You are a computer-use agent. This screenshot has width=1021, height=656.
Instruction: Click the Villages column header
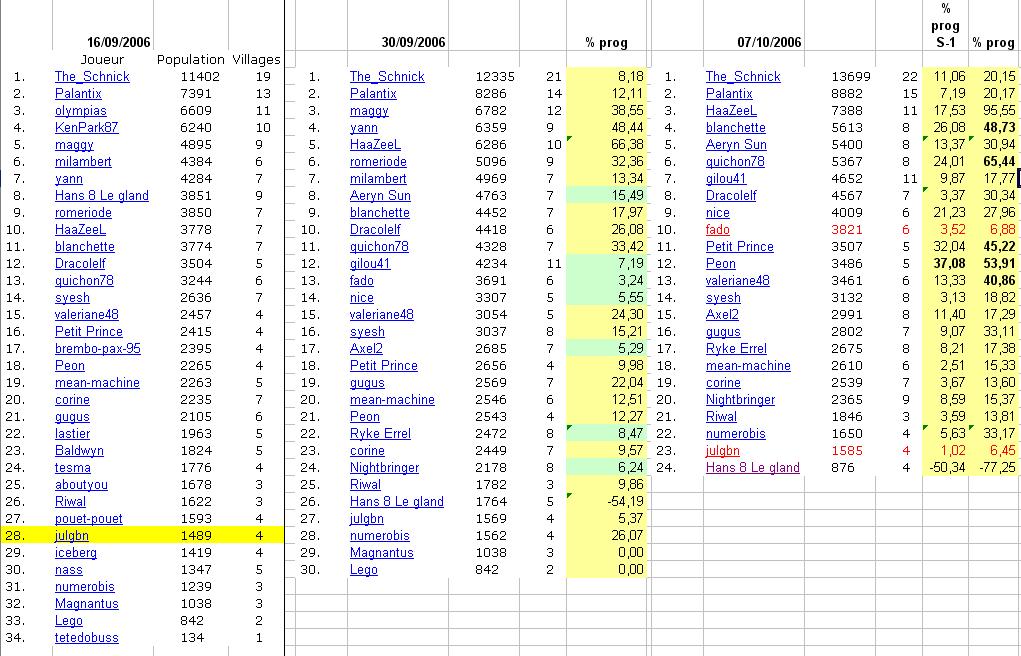pyautogui.click(x=257, y=59)
